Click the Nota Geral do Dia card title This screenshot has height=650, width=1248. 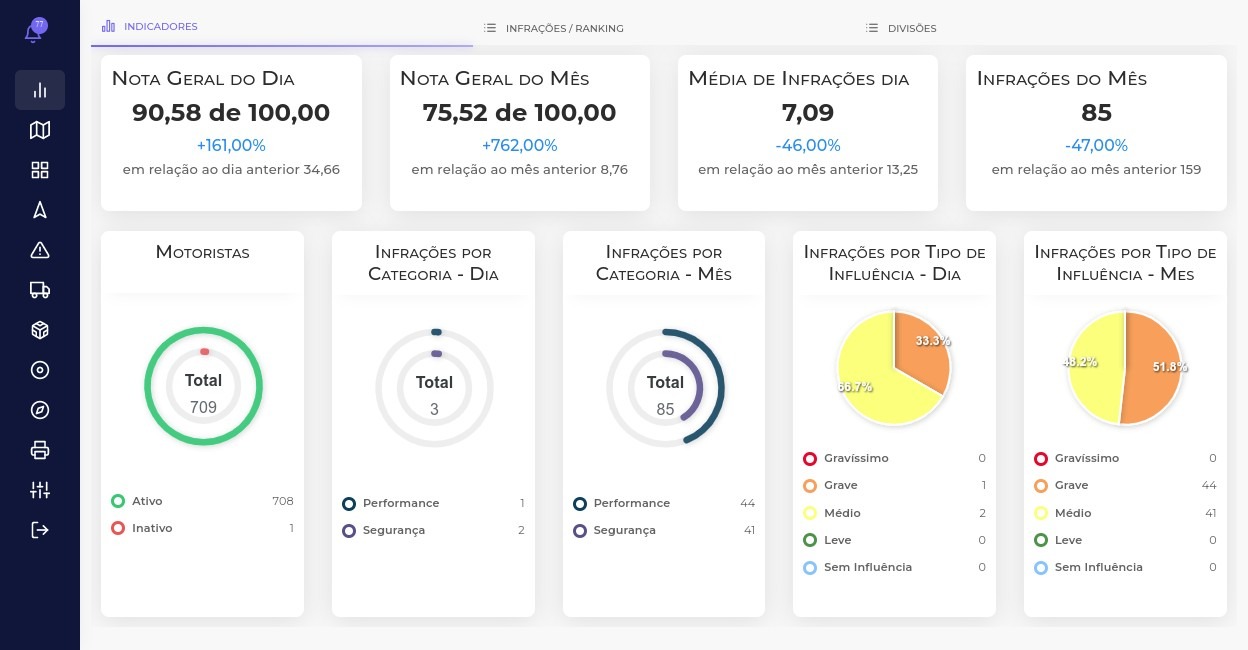(x=203, y=79)
